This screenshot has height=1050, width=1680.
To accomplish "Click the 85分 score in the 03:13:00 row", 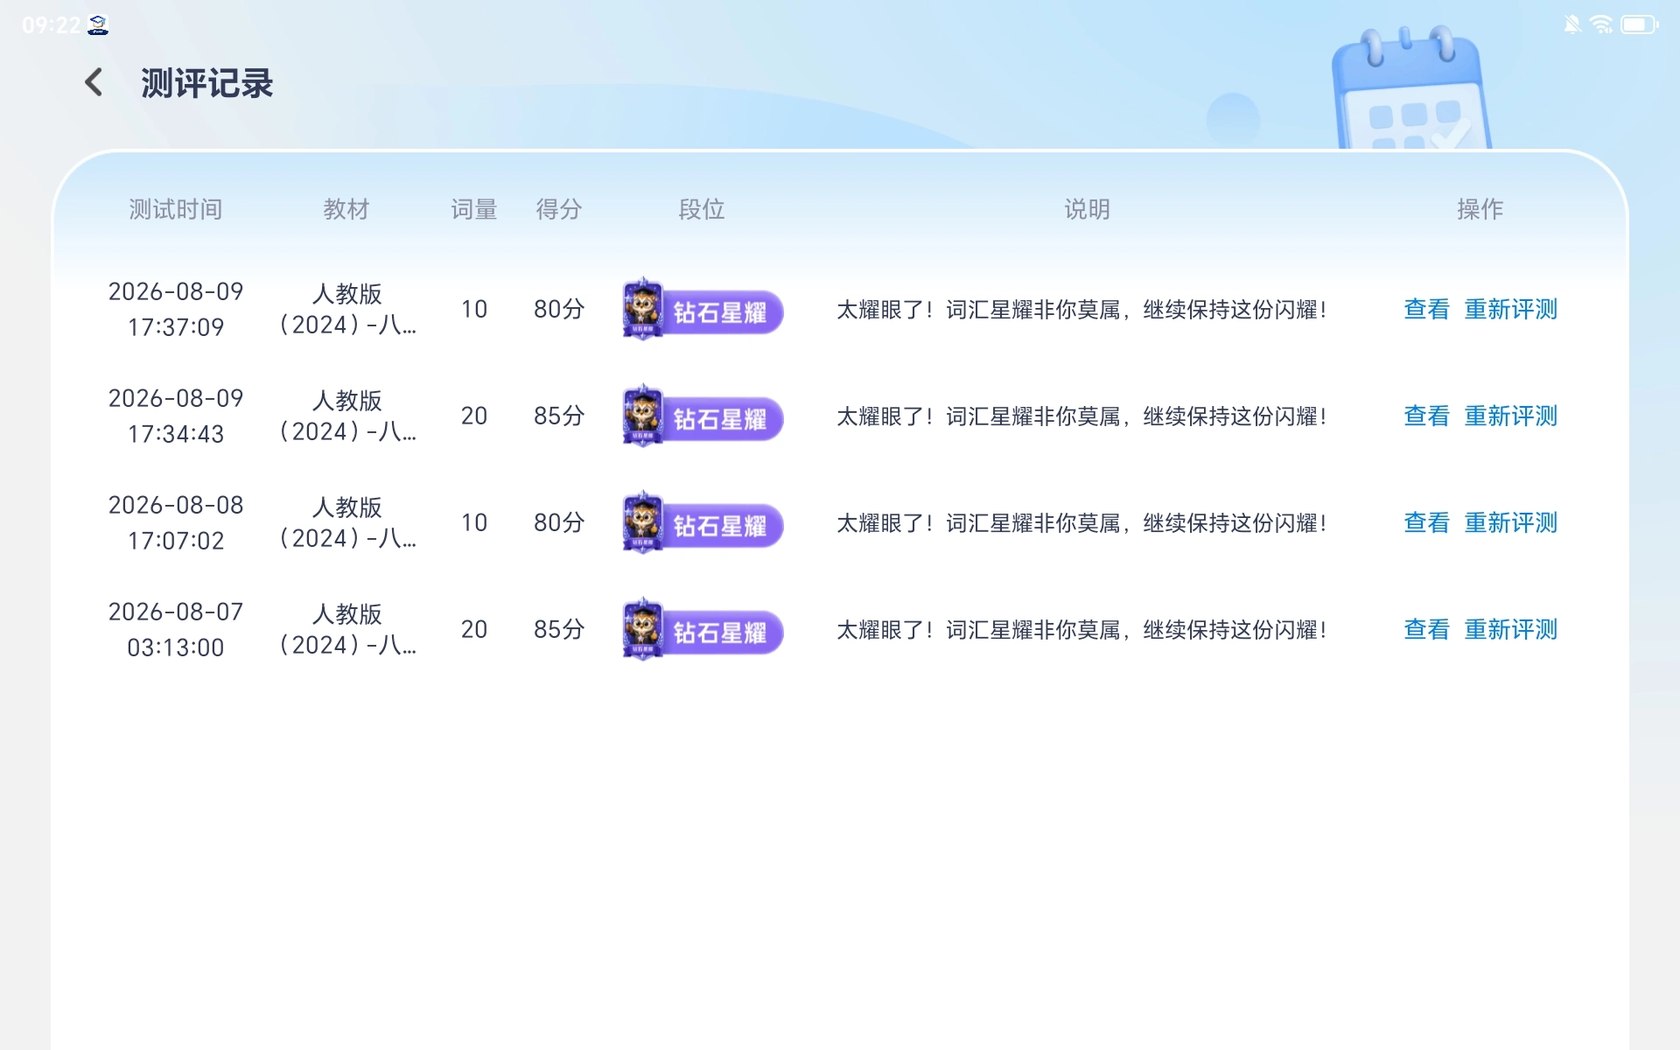I will 559,630.
